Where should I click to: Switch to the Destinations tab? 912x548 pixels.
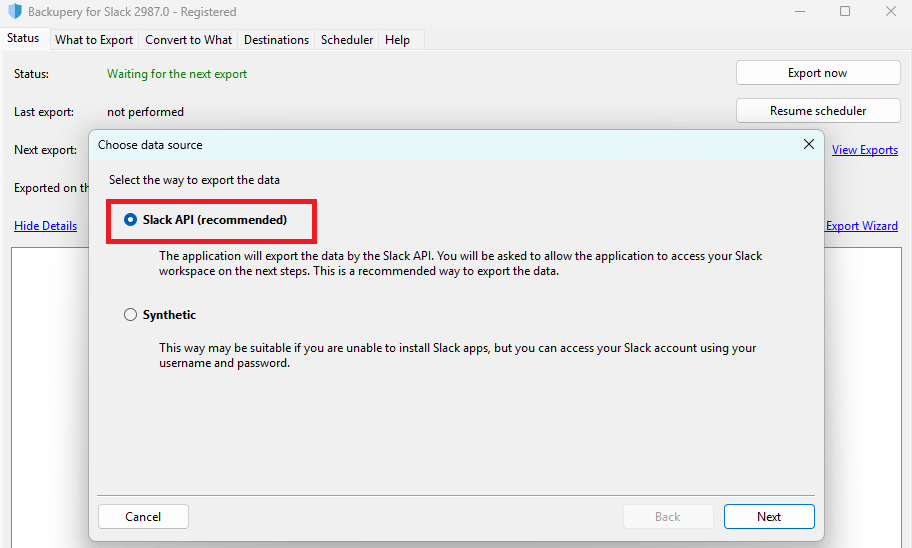click(x=276, y=40)
